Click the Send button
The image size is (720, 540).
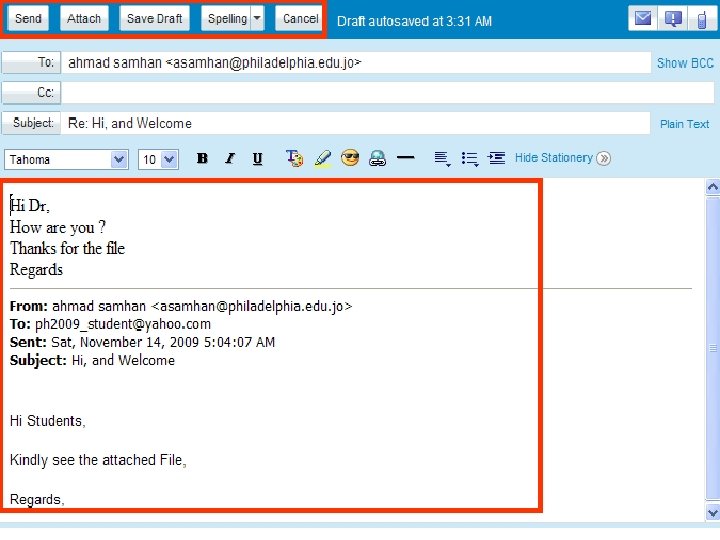[x=28, y=19]
